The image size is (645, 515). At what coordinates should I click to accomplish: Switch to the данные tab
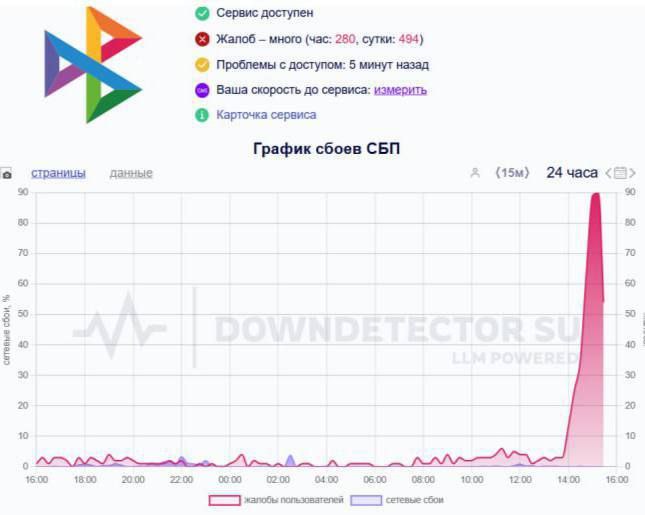(x=131, y=173)
